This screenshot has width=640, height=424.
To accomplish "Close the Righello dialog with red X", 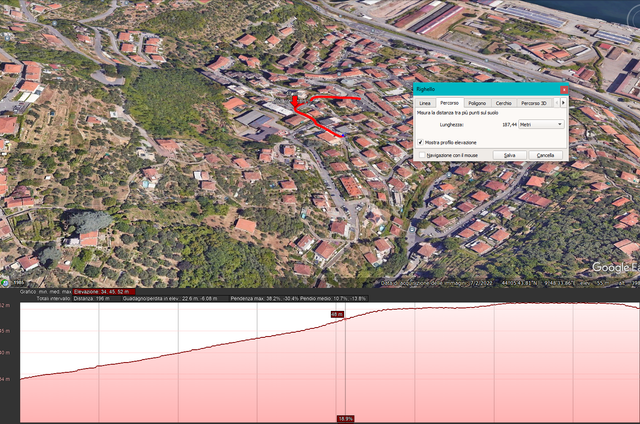I will pos(564,89).
